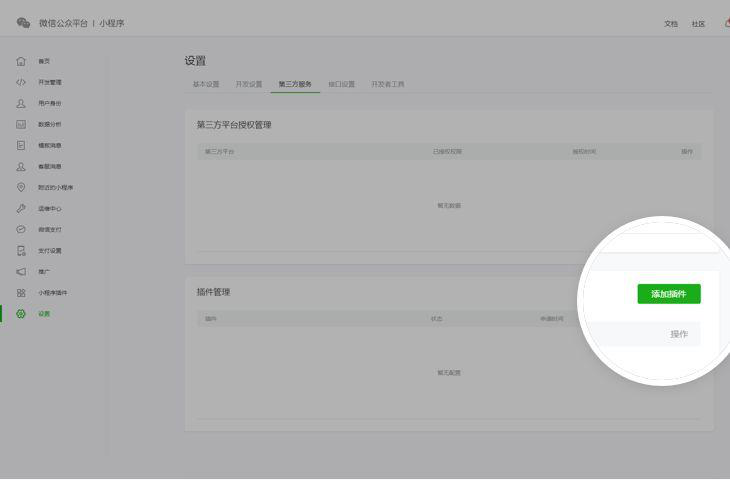This screenshot has height=480, width=730.
Task: Open 数据分析 using the chart icon
Action: (21, 124)
